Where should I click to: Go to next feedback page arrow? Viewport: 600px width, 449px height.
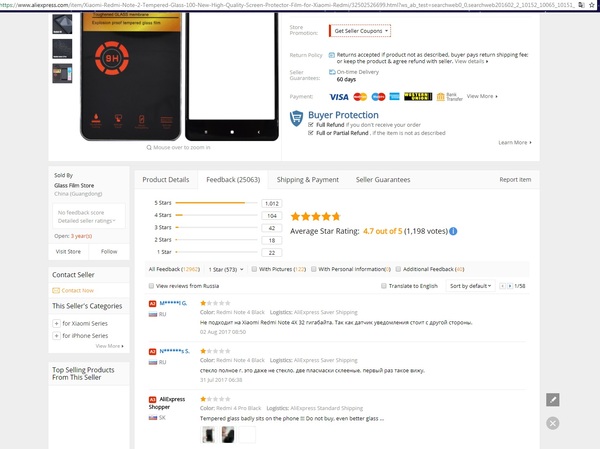510,286
